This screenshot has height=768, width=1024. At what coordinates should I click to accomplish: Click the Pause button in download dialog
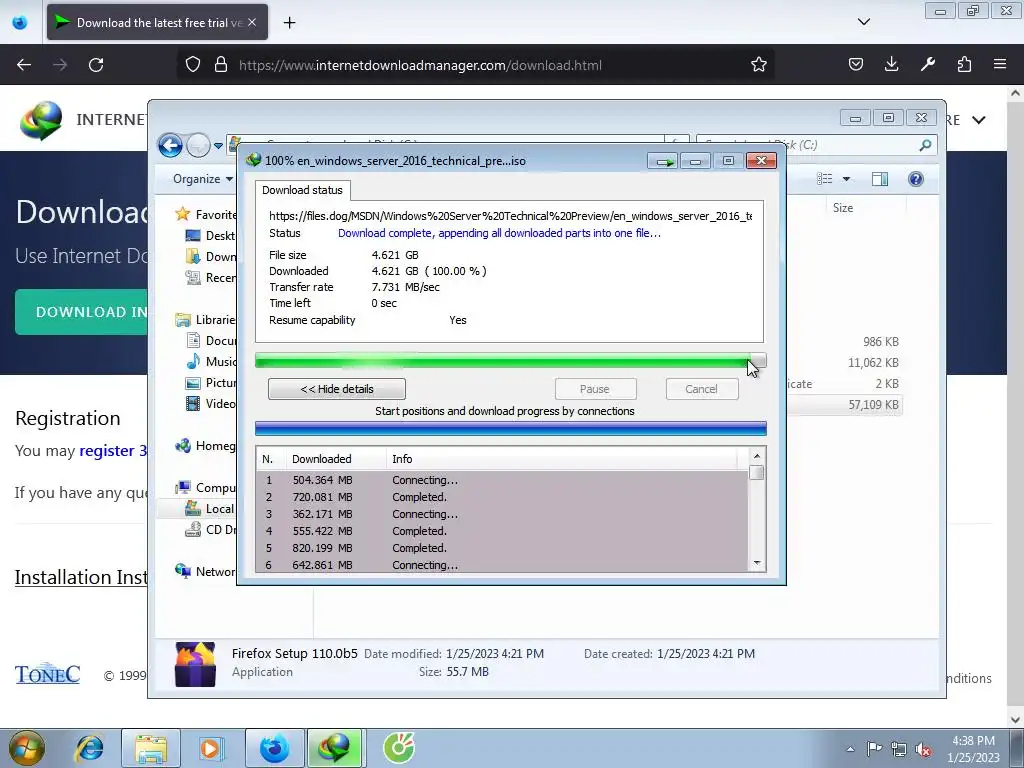coord(595,389)
